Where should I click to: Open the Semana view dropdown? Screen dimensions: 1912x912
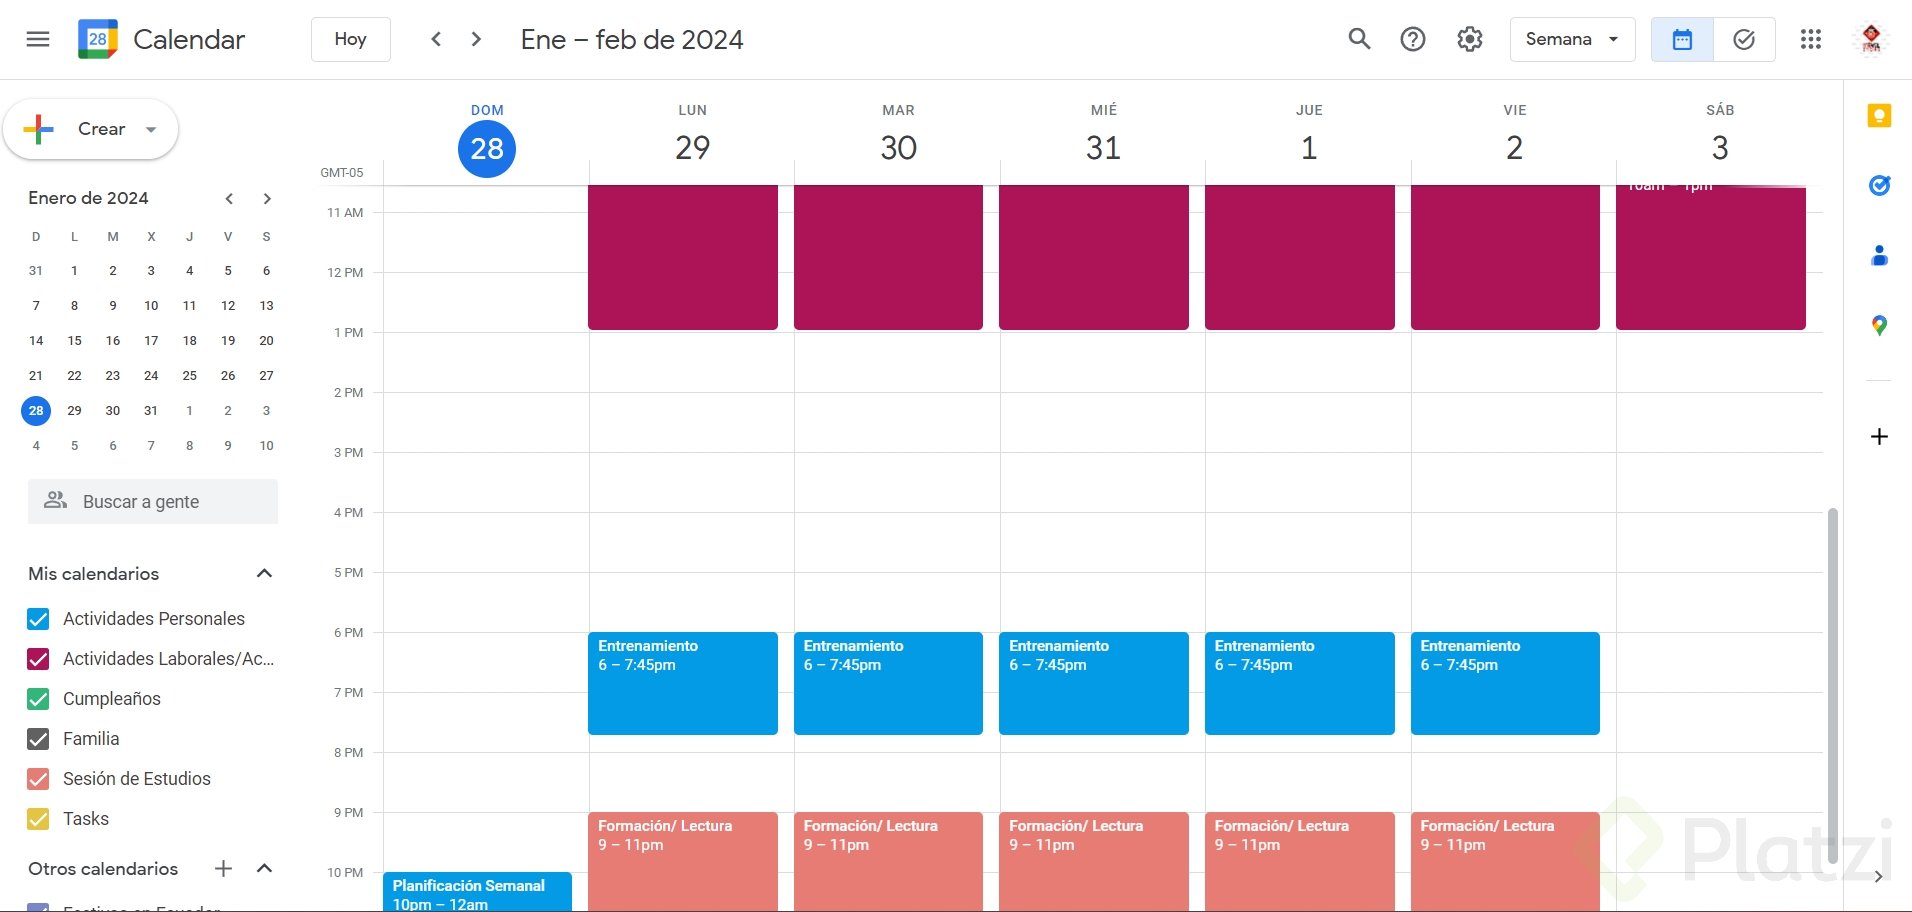[x=1572, y=39]
